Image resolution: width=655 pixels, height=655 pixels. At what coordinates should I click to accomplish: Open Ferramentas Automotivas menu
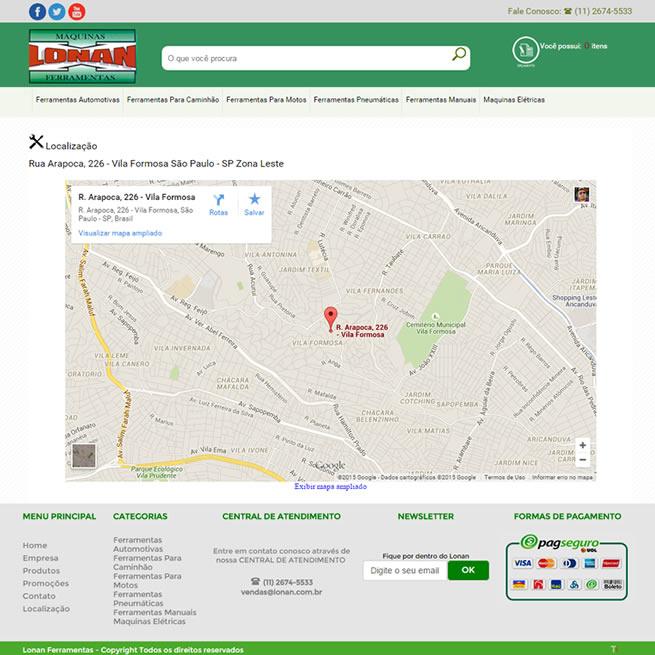click(78, 100)
